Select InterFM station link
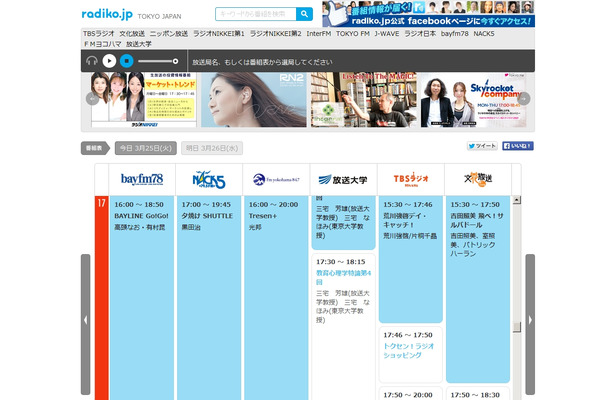The width and height of the screenshot is (610, 400). tap(319, 34)
